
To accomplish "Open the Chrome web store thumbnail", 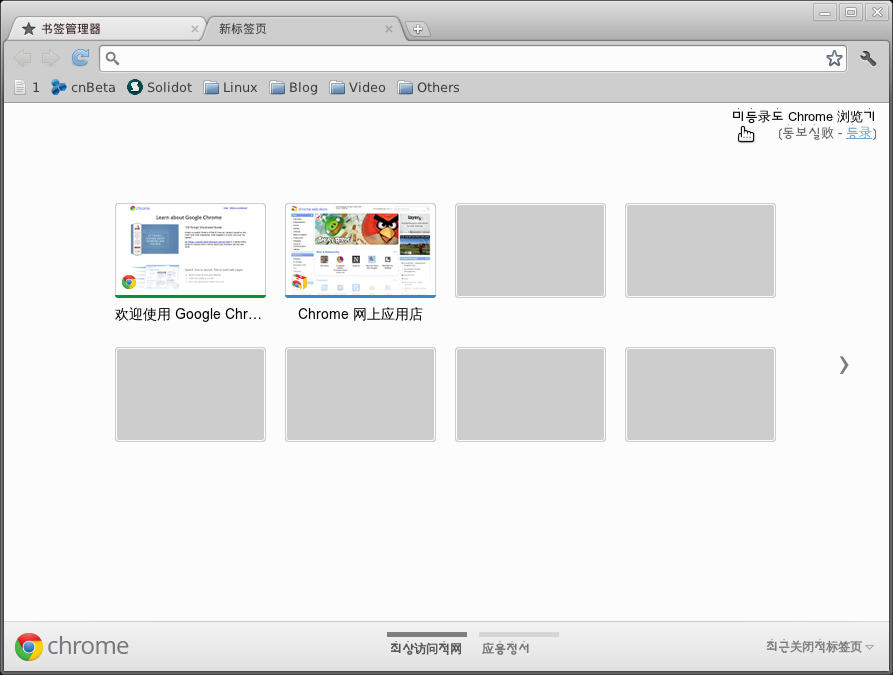I will (361, 250).
